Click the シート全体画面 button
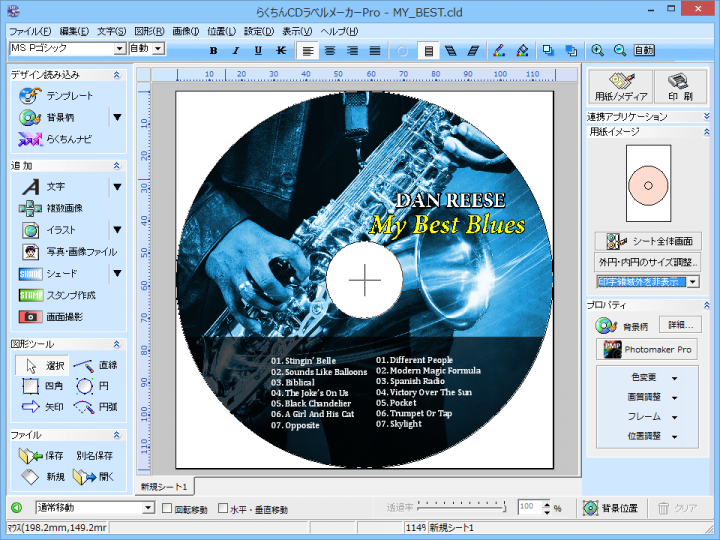Viewport: 720px width, 540px height. click(x=647, y=241)
